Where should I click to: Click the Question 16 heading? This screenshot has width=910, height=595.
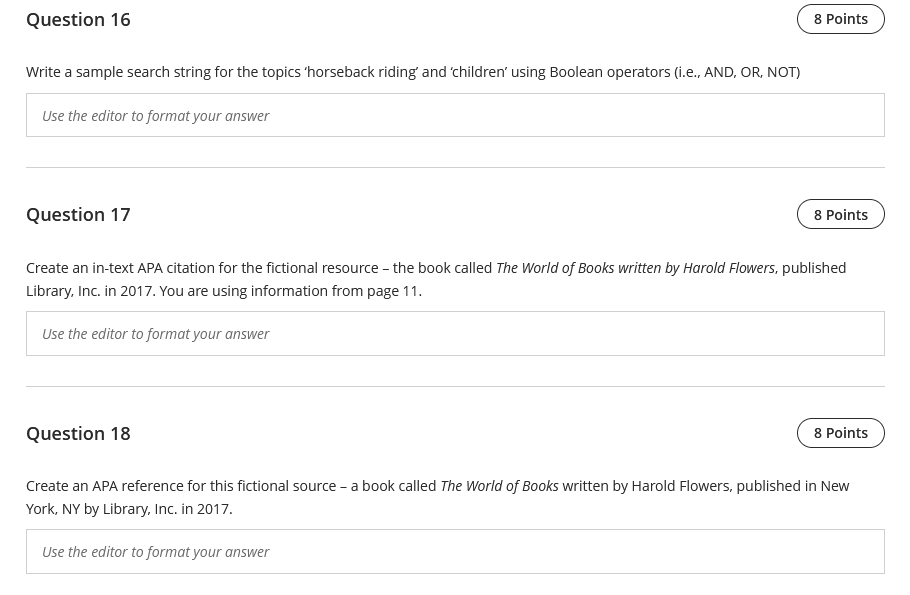click(78, 19)
